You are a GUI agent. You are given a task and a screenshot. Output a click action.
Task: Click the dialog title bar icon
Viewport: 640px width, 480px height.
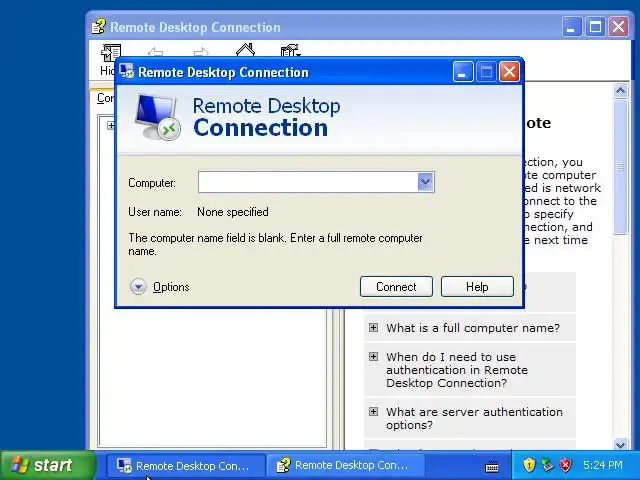[126, 71]
